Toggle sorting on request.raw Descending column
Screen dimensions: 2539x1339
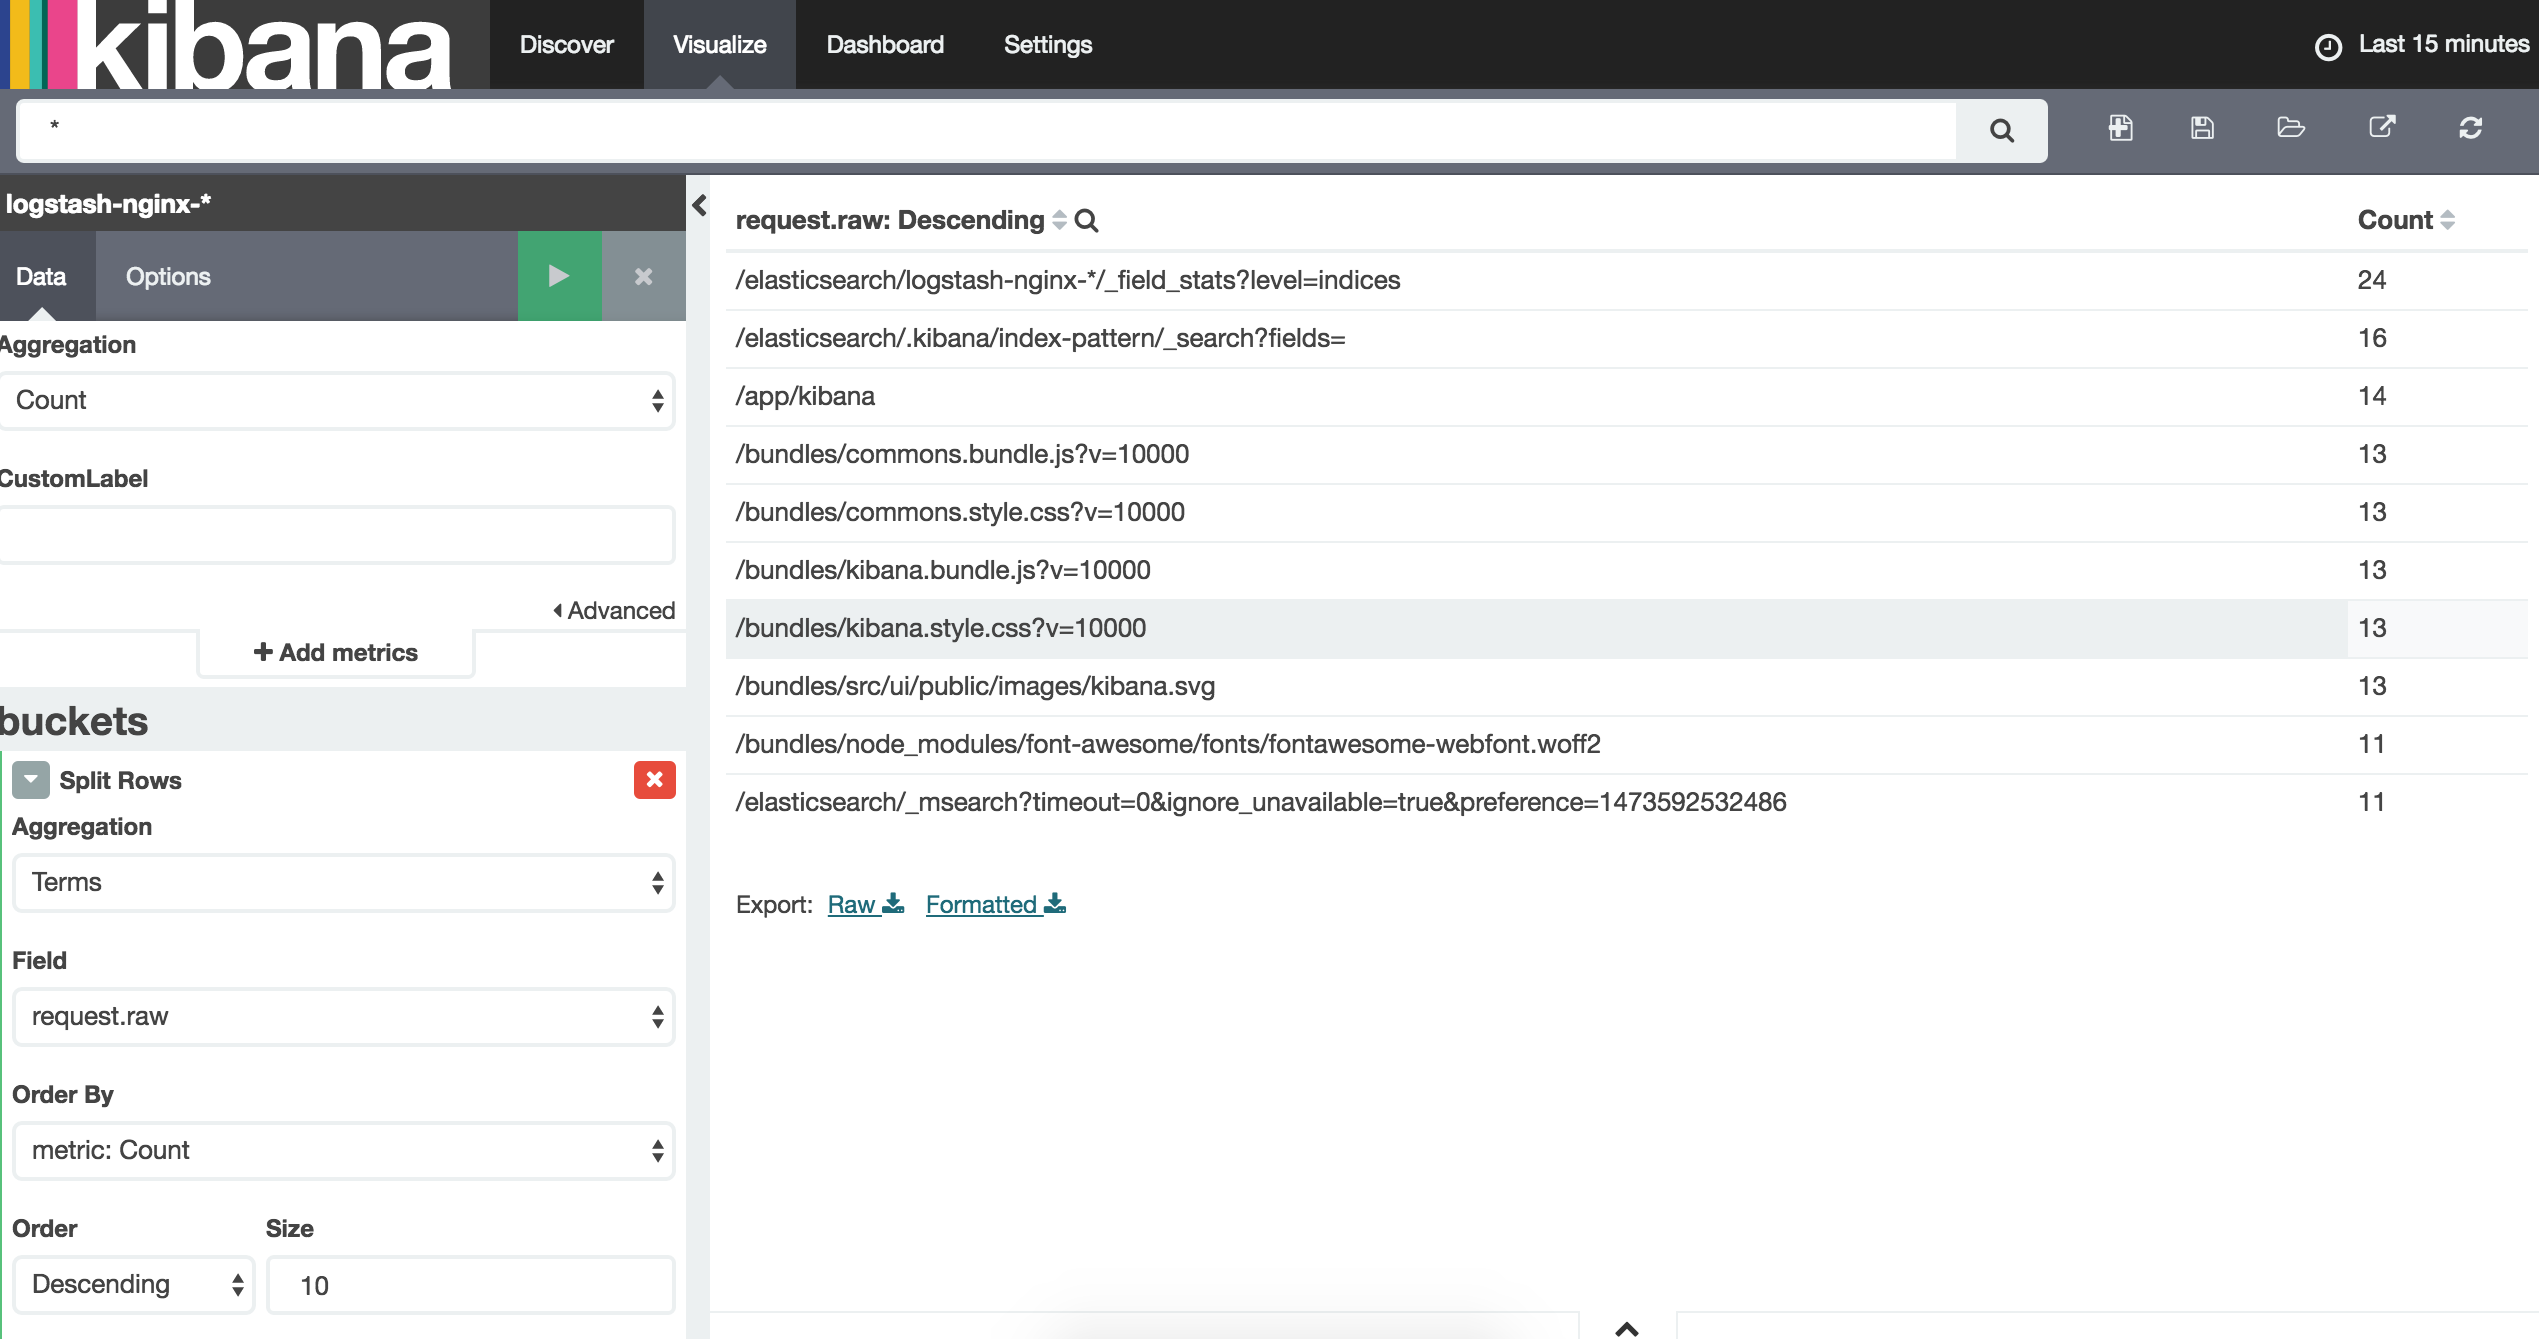click(x=1057, y=221)
